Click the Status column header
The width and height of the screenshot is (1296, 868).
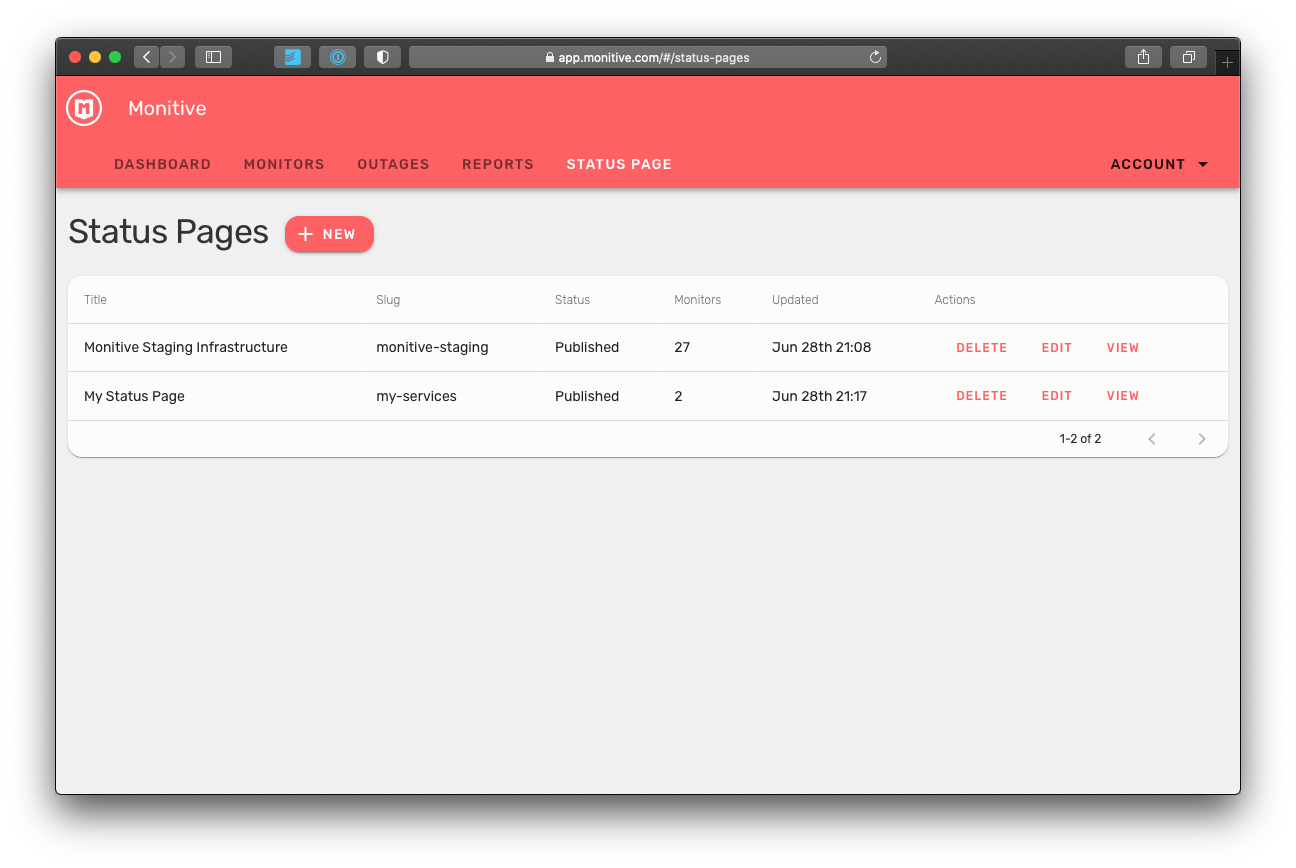[572, 300]
